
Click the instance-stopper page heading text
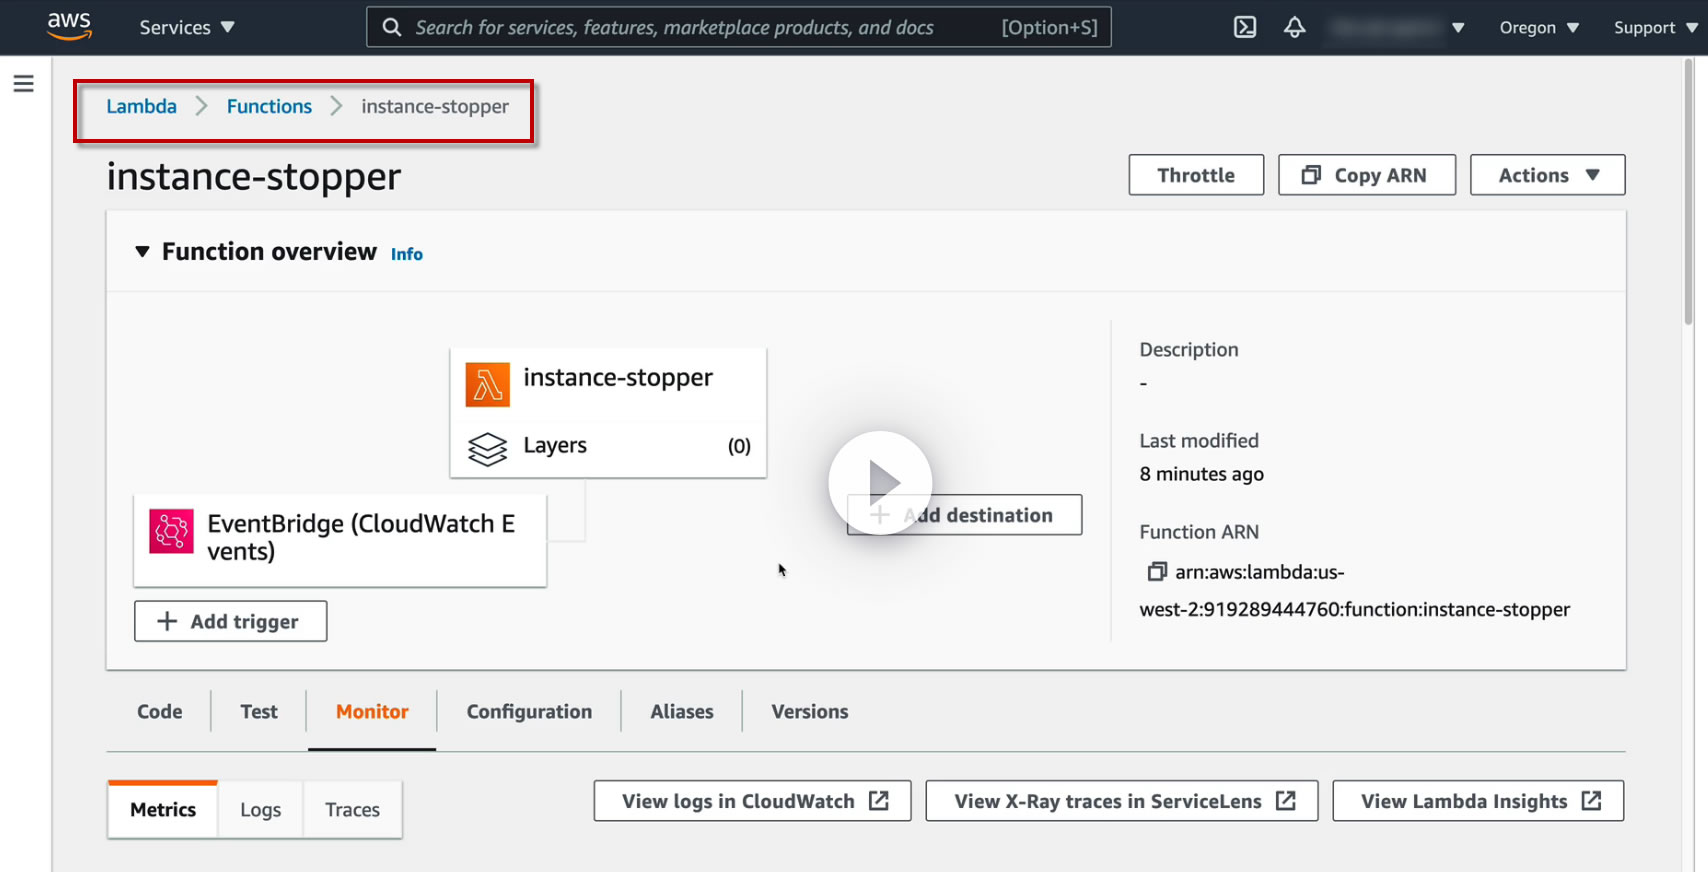(253, 176)
